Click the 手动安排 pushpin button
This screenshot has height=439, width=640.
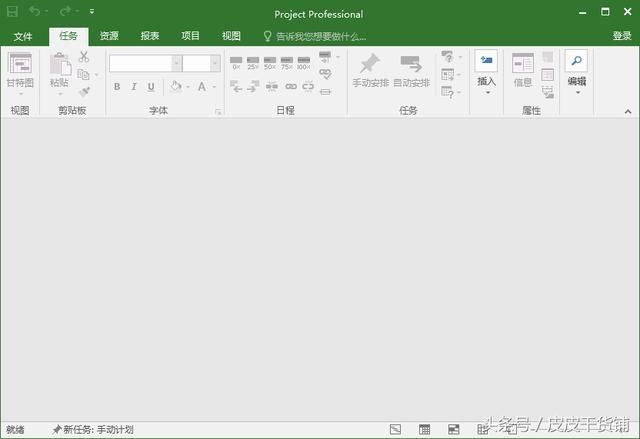371,70
